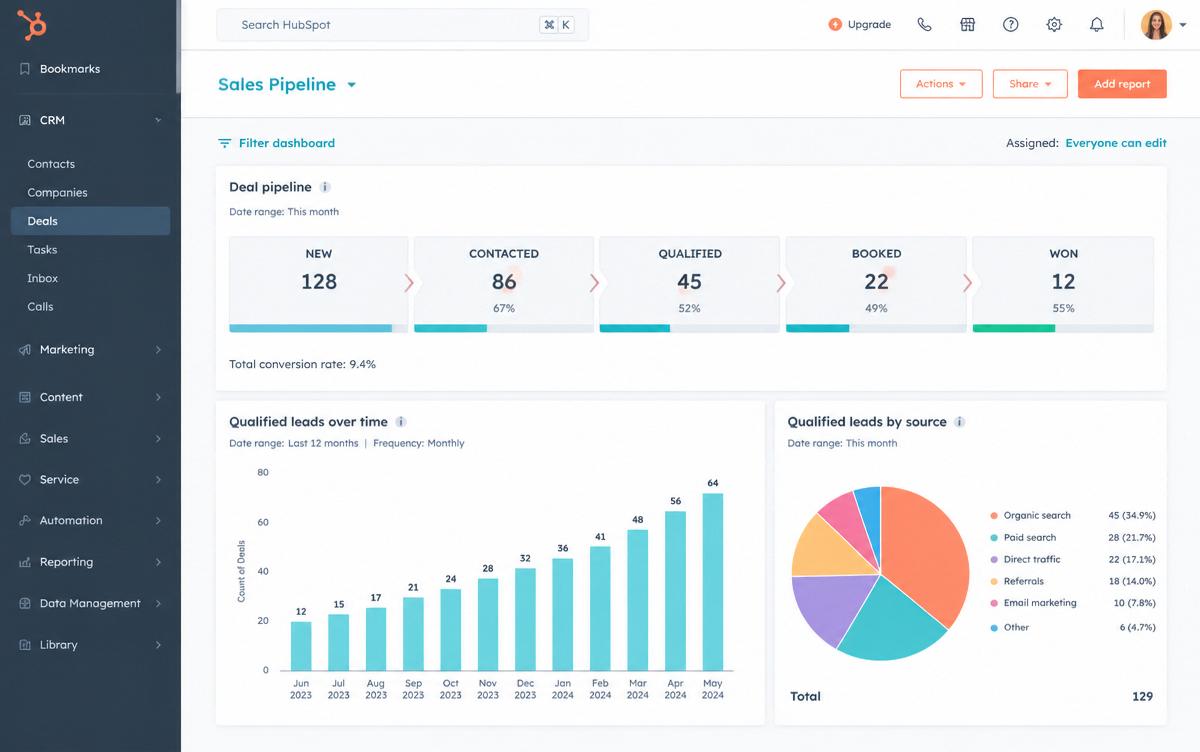
Task: Click the Marketing megaphone icon
Action: click(25, 350)
